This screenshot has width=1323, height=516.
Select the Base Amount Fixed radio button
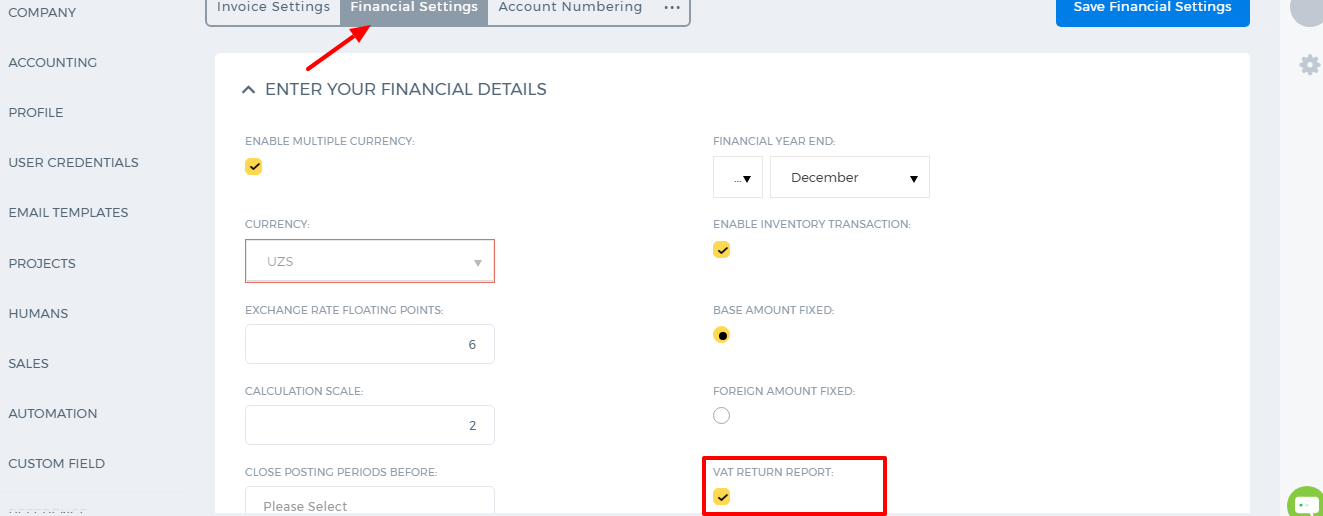point(722,335)
